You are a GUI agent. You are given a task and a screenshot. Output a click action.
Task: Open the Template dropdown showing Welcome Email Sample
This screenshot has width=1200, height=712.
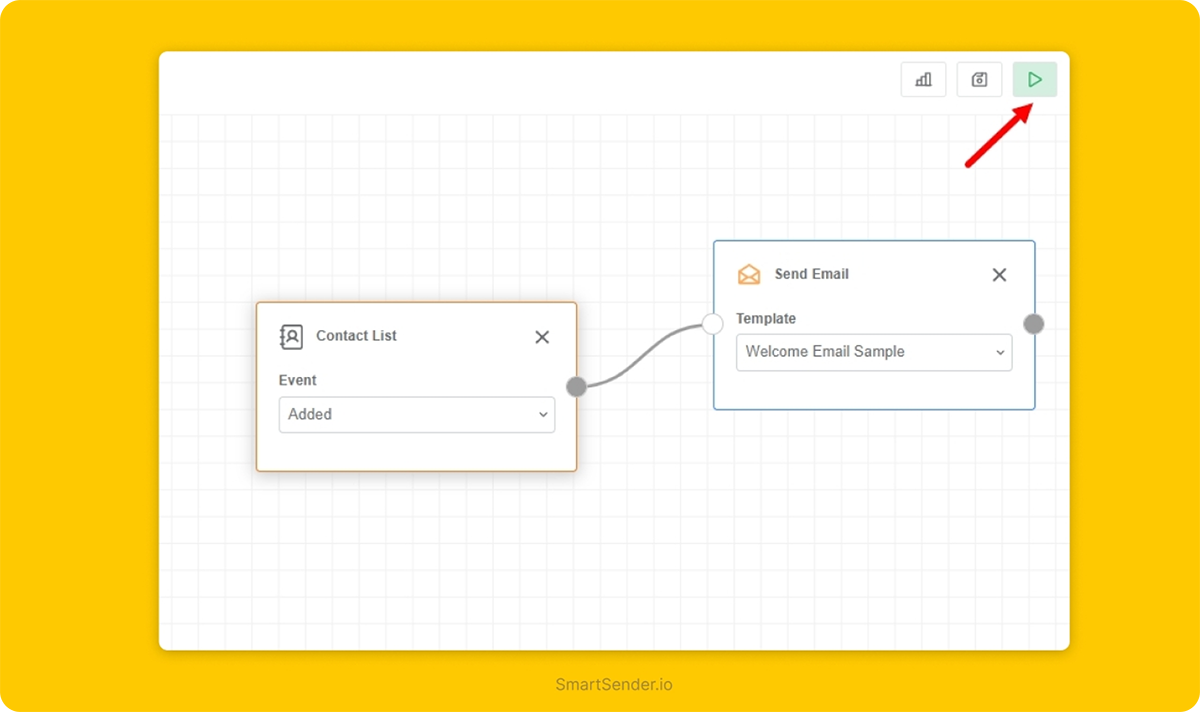pos(873,352)
